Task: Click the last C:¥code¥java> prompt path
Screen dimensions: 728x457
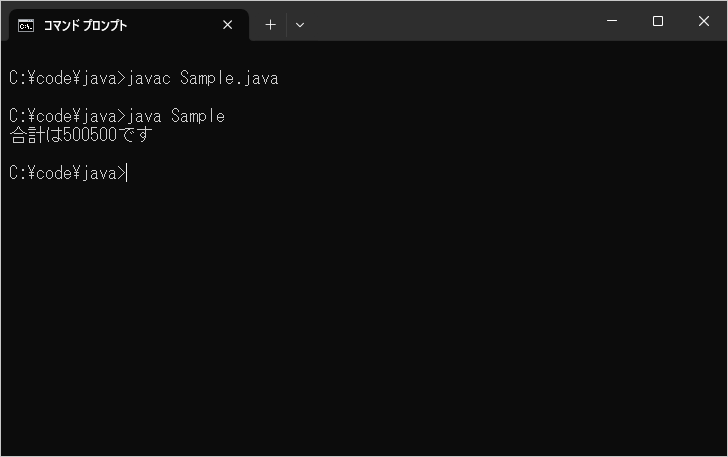Action: (x=68, y=173)
